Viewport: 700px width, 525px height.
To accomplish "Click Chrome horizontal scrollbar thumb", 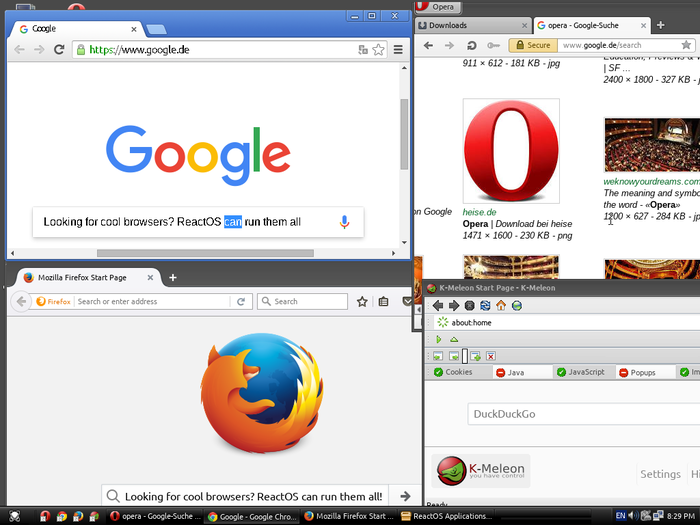I will [x=205, y=253].
